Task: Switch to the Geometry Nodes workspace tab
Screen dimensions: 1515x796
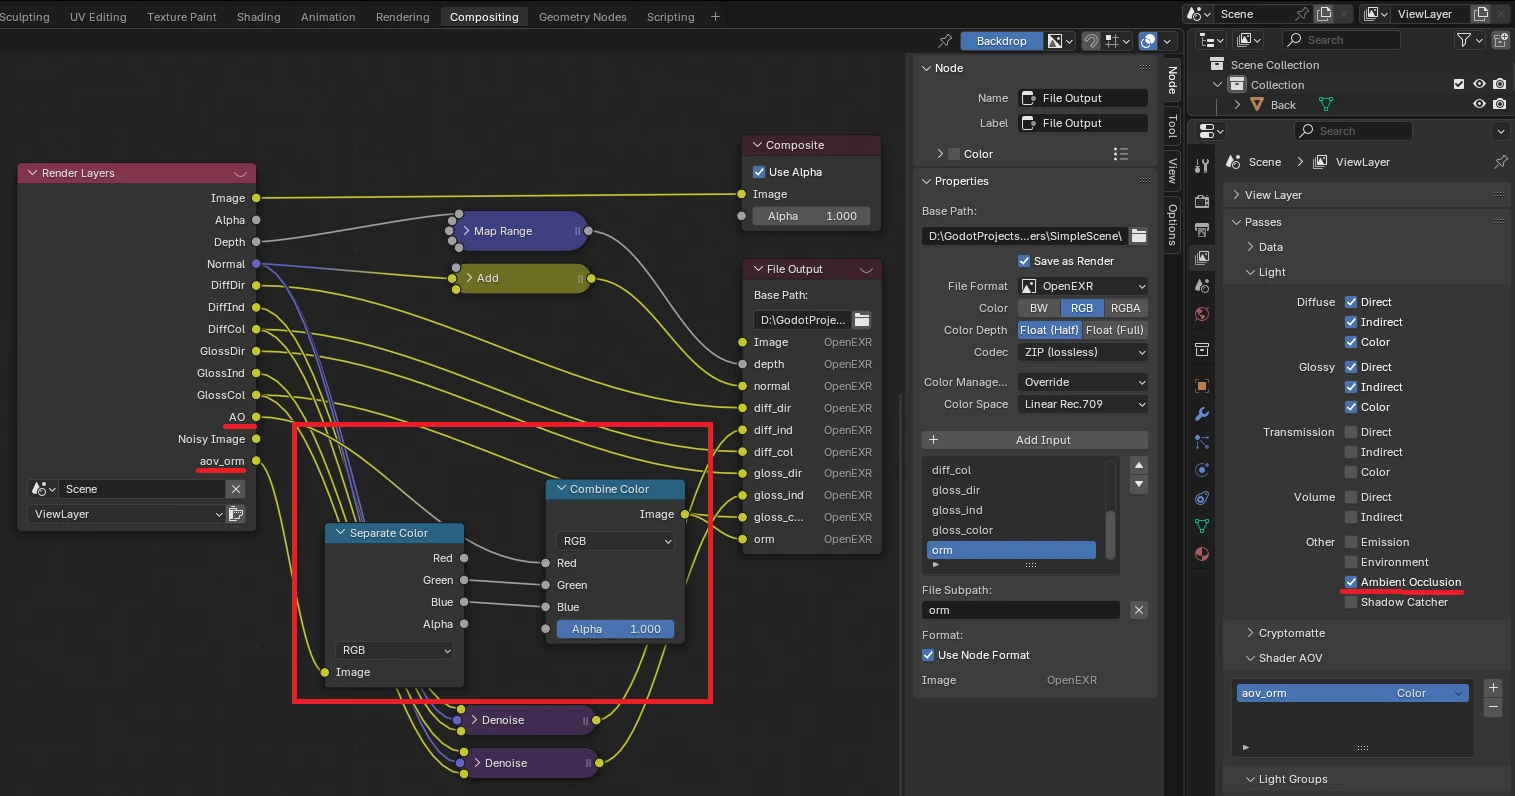Action: [582, 16]
